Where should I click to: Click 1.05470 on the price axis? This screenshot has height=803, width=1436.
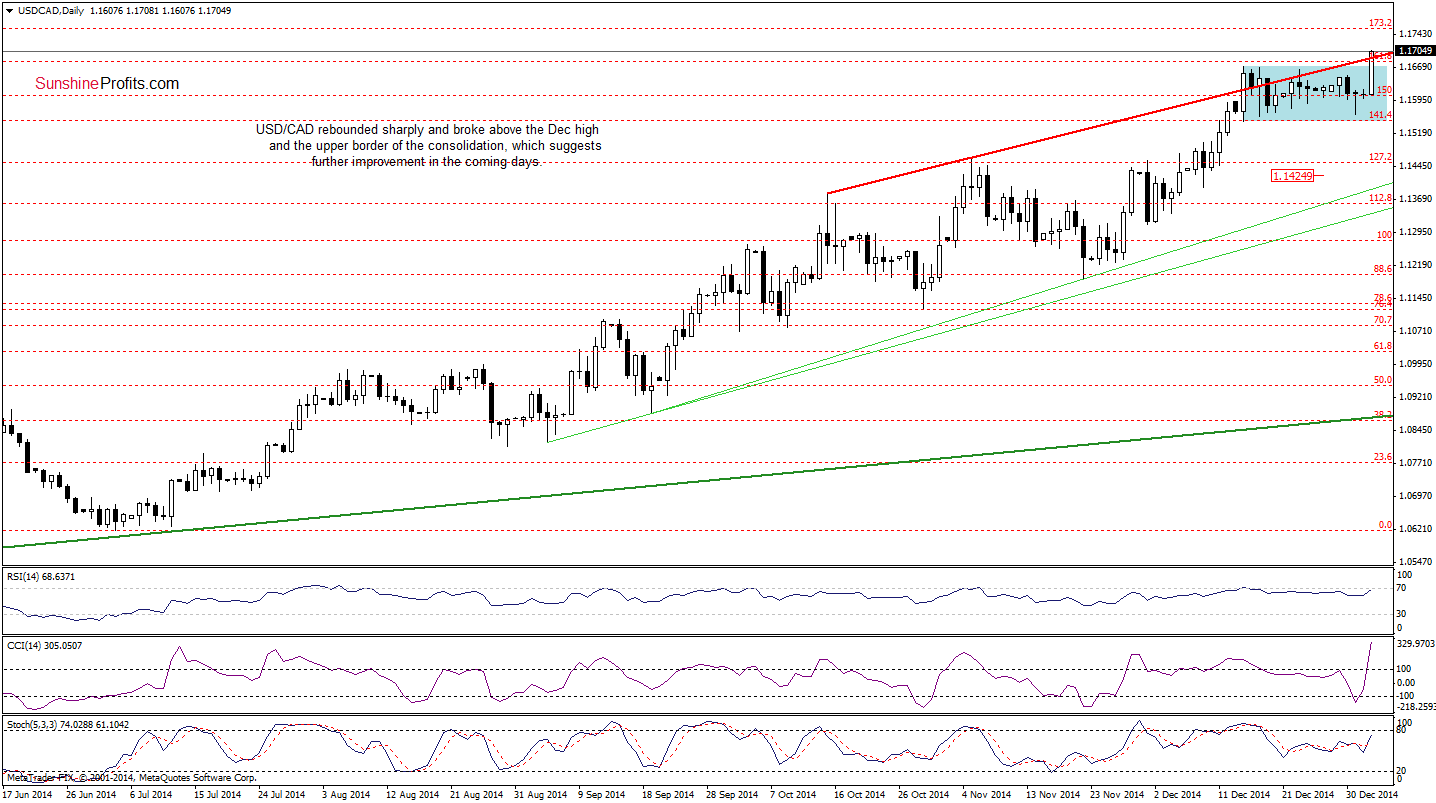[x=1416, y=562]
